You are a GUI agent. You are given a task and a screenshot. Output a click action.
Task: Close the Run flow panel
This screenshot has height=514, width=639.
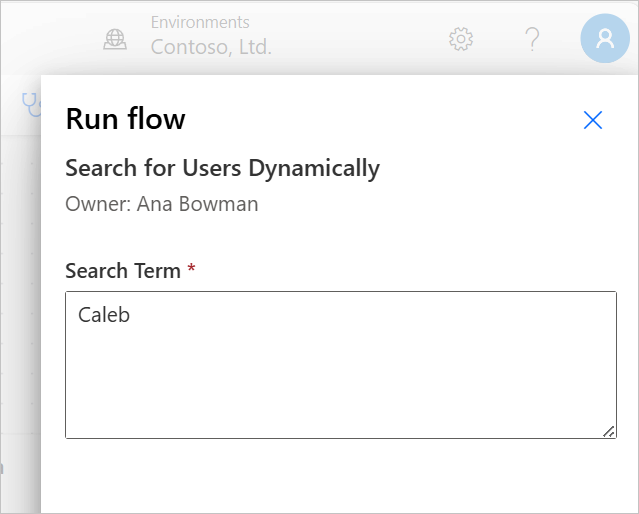pos(593,120)
